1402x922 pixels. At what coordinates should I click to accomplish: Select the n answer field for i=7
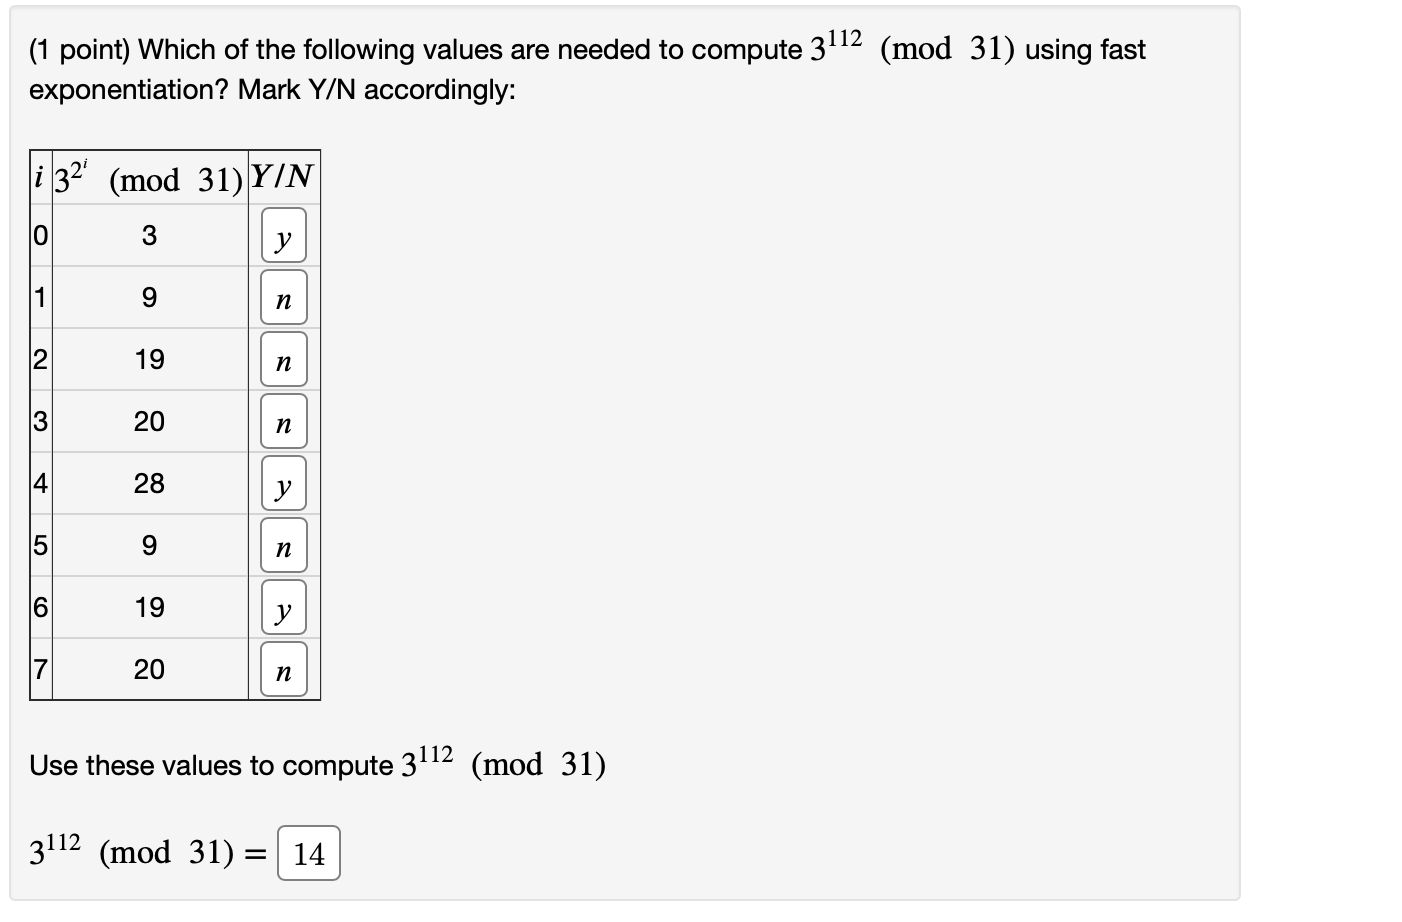click(x=283, y=670)
